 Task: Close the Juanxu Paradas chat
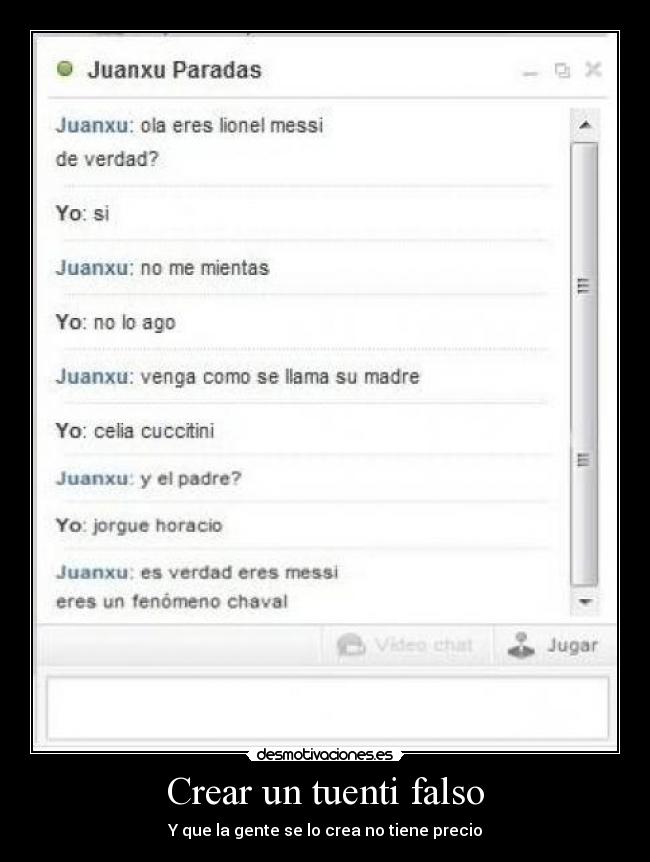point(593,69)
